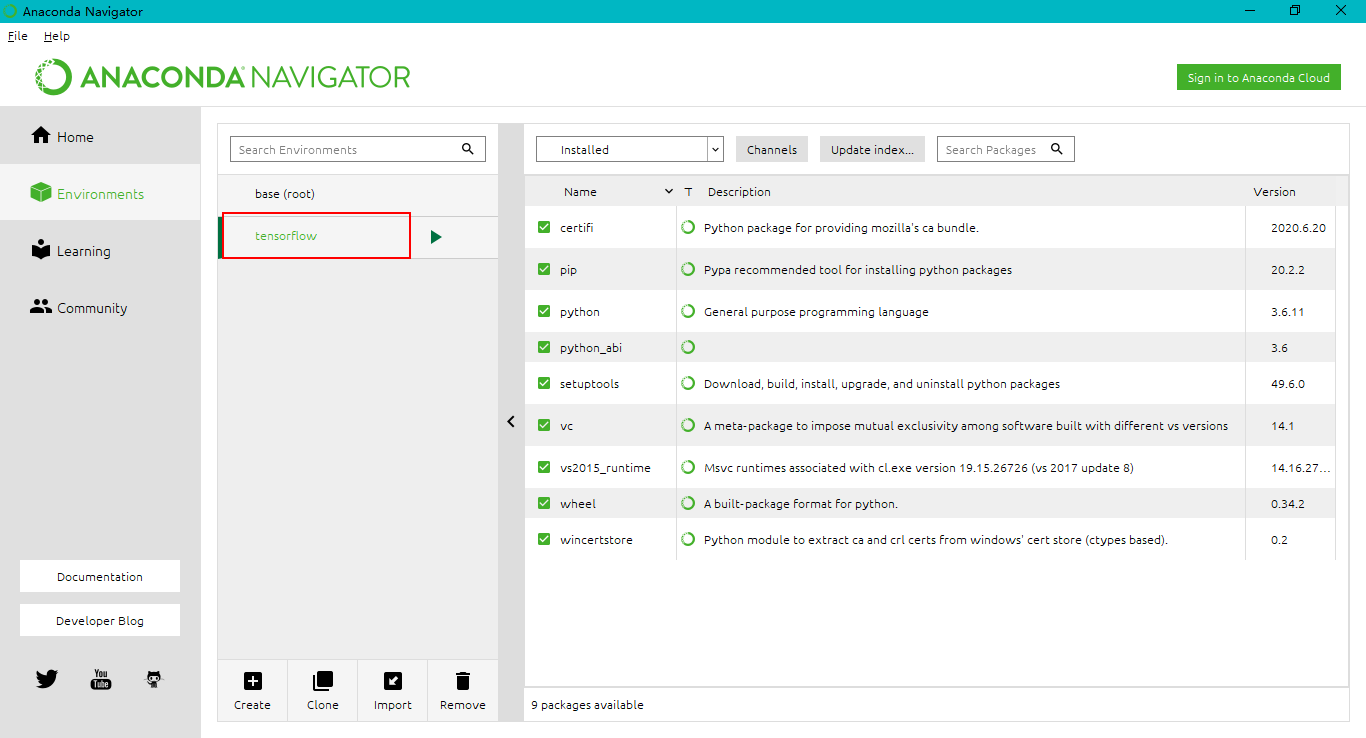Toggle the python package checkbox
Screen dimensions: 1366x738
(544, 311)
